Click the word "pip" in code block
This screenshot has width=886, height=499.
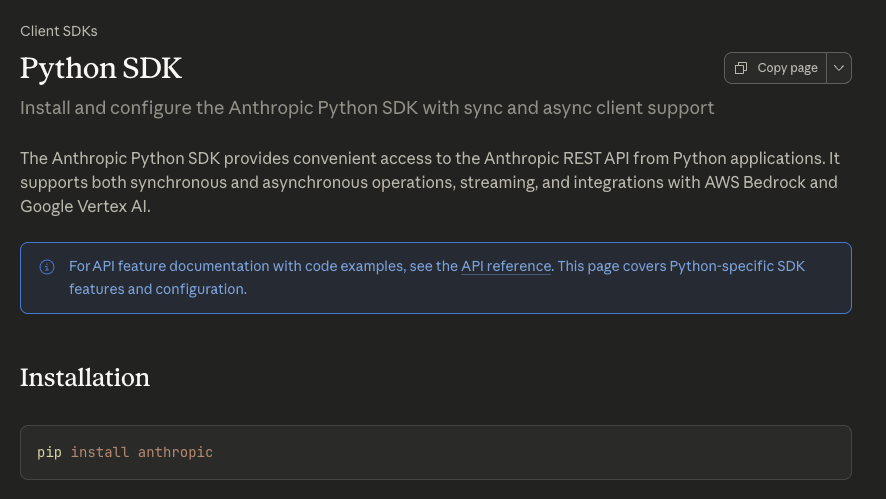click(49, 452)
